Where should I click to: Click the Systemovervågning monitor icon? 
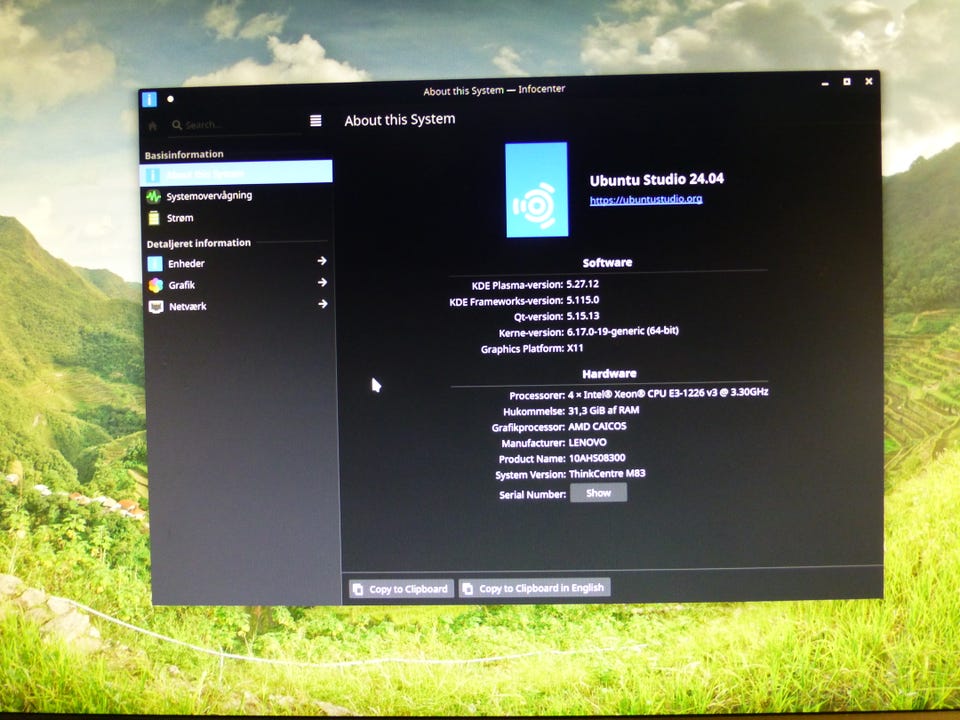[x=153, y=197]
